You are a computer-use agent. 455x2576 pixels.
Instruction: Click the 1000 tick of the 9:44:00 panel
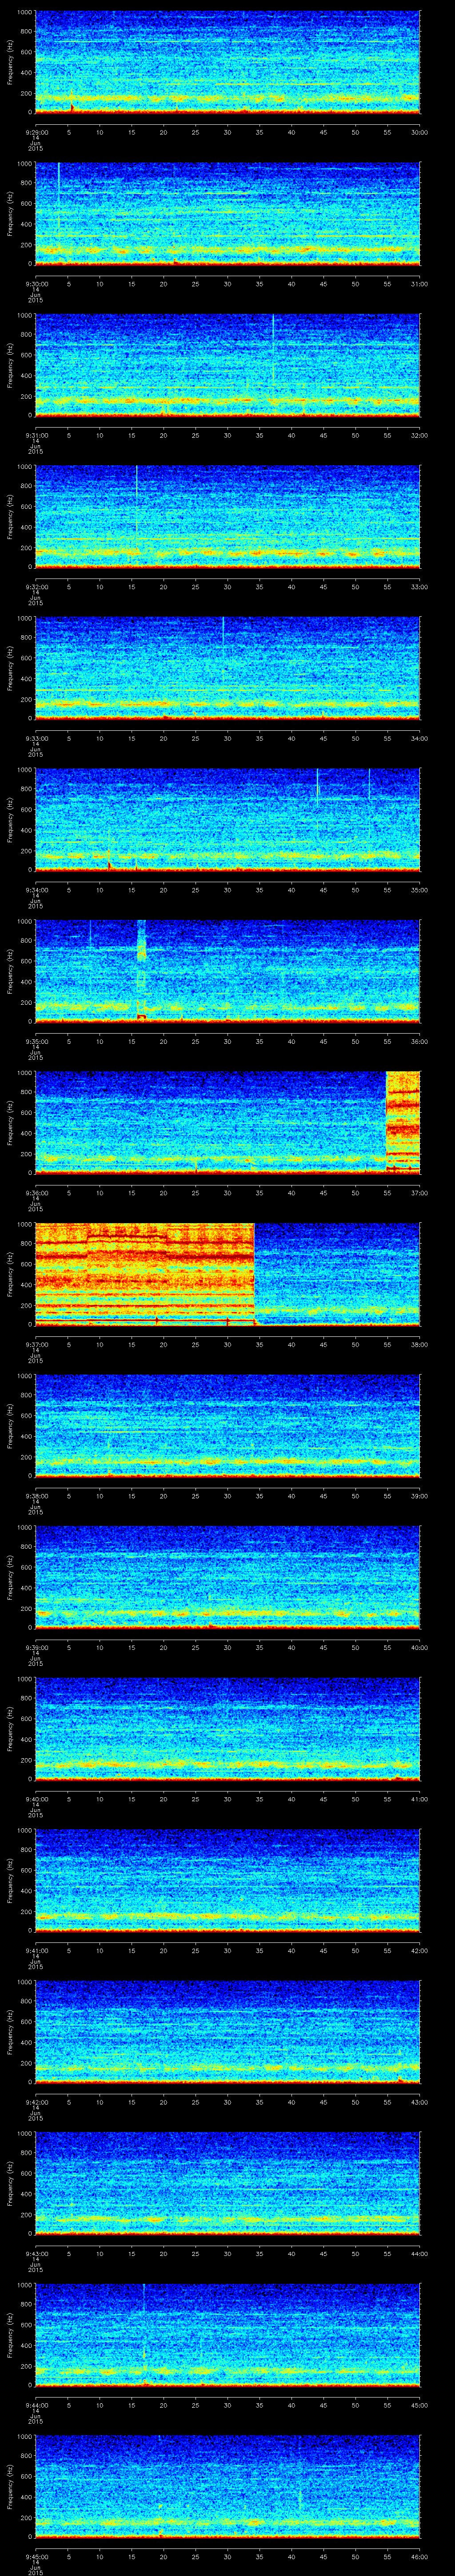(x=25, y=2286)
